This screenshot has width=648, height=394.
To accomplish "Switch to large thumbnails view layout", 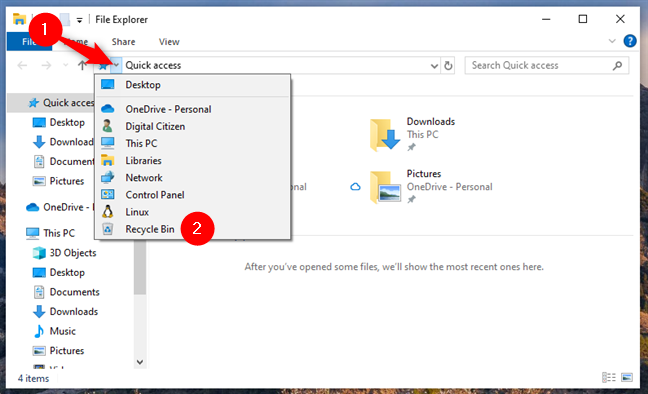I will coord(627,377).
